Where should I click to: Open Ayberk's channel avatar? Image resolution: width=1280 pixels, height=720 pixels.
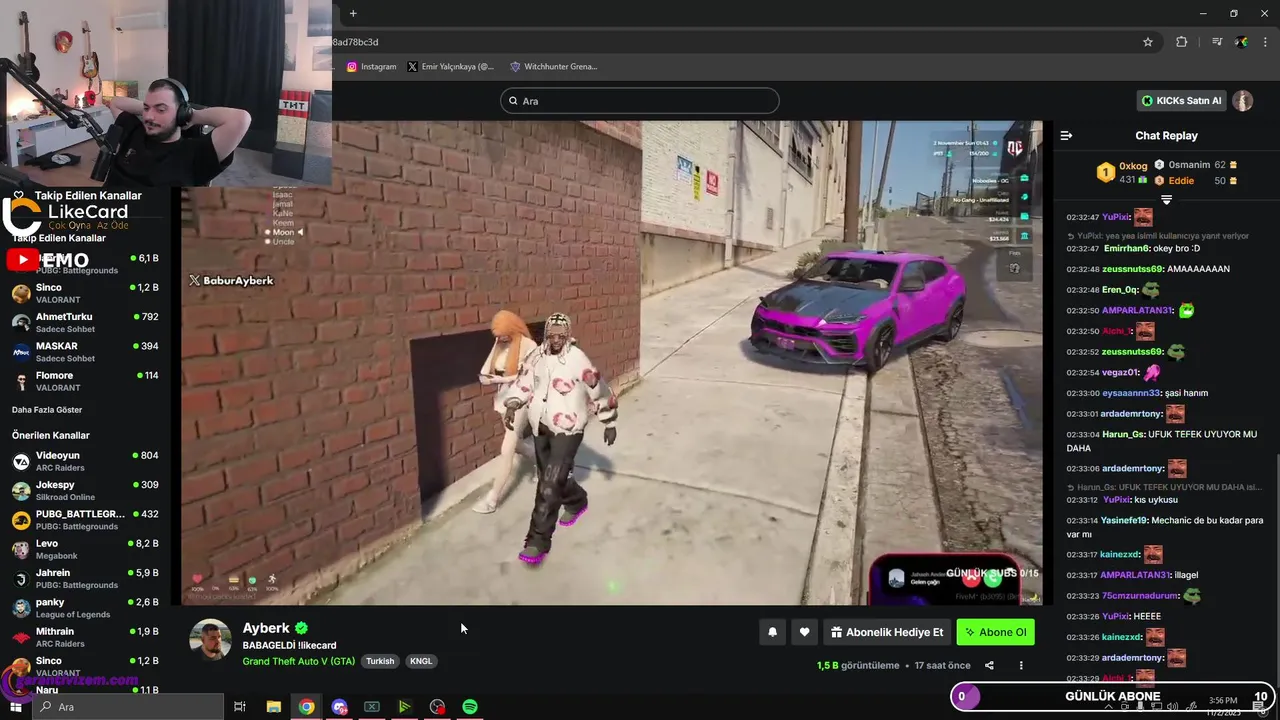coord(211,640)
